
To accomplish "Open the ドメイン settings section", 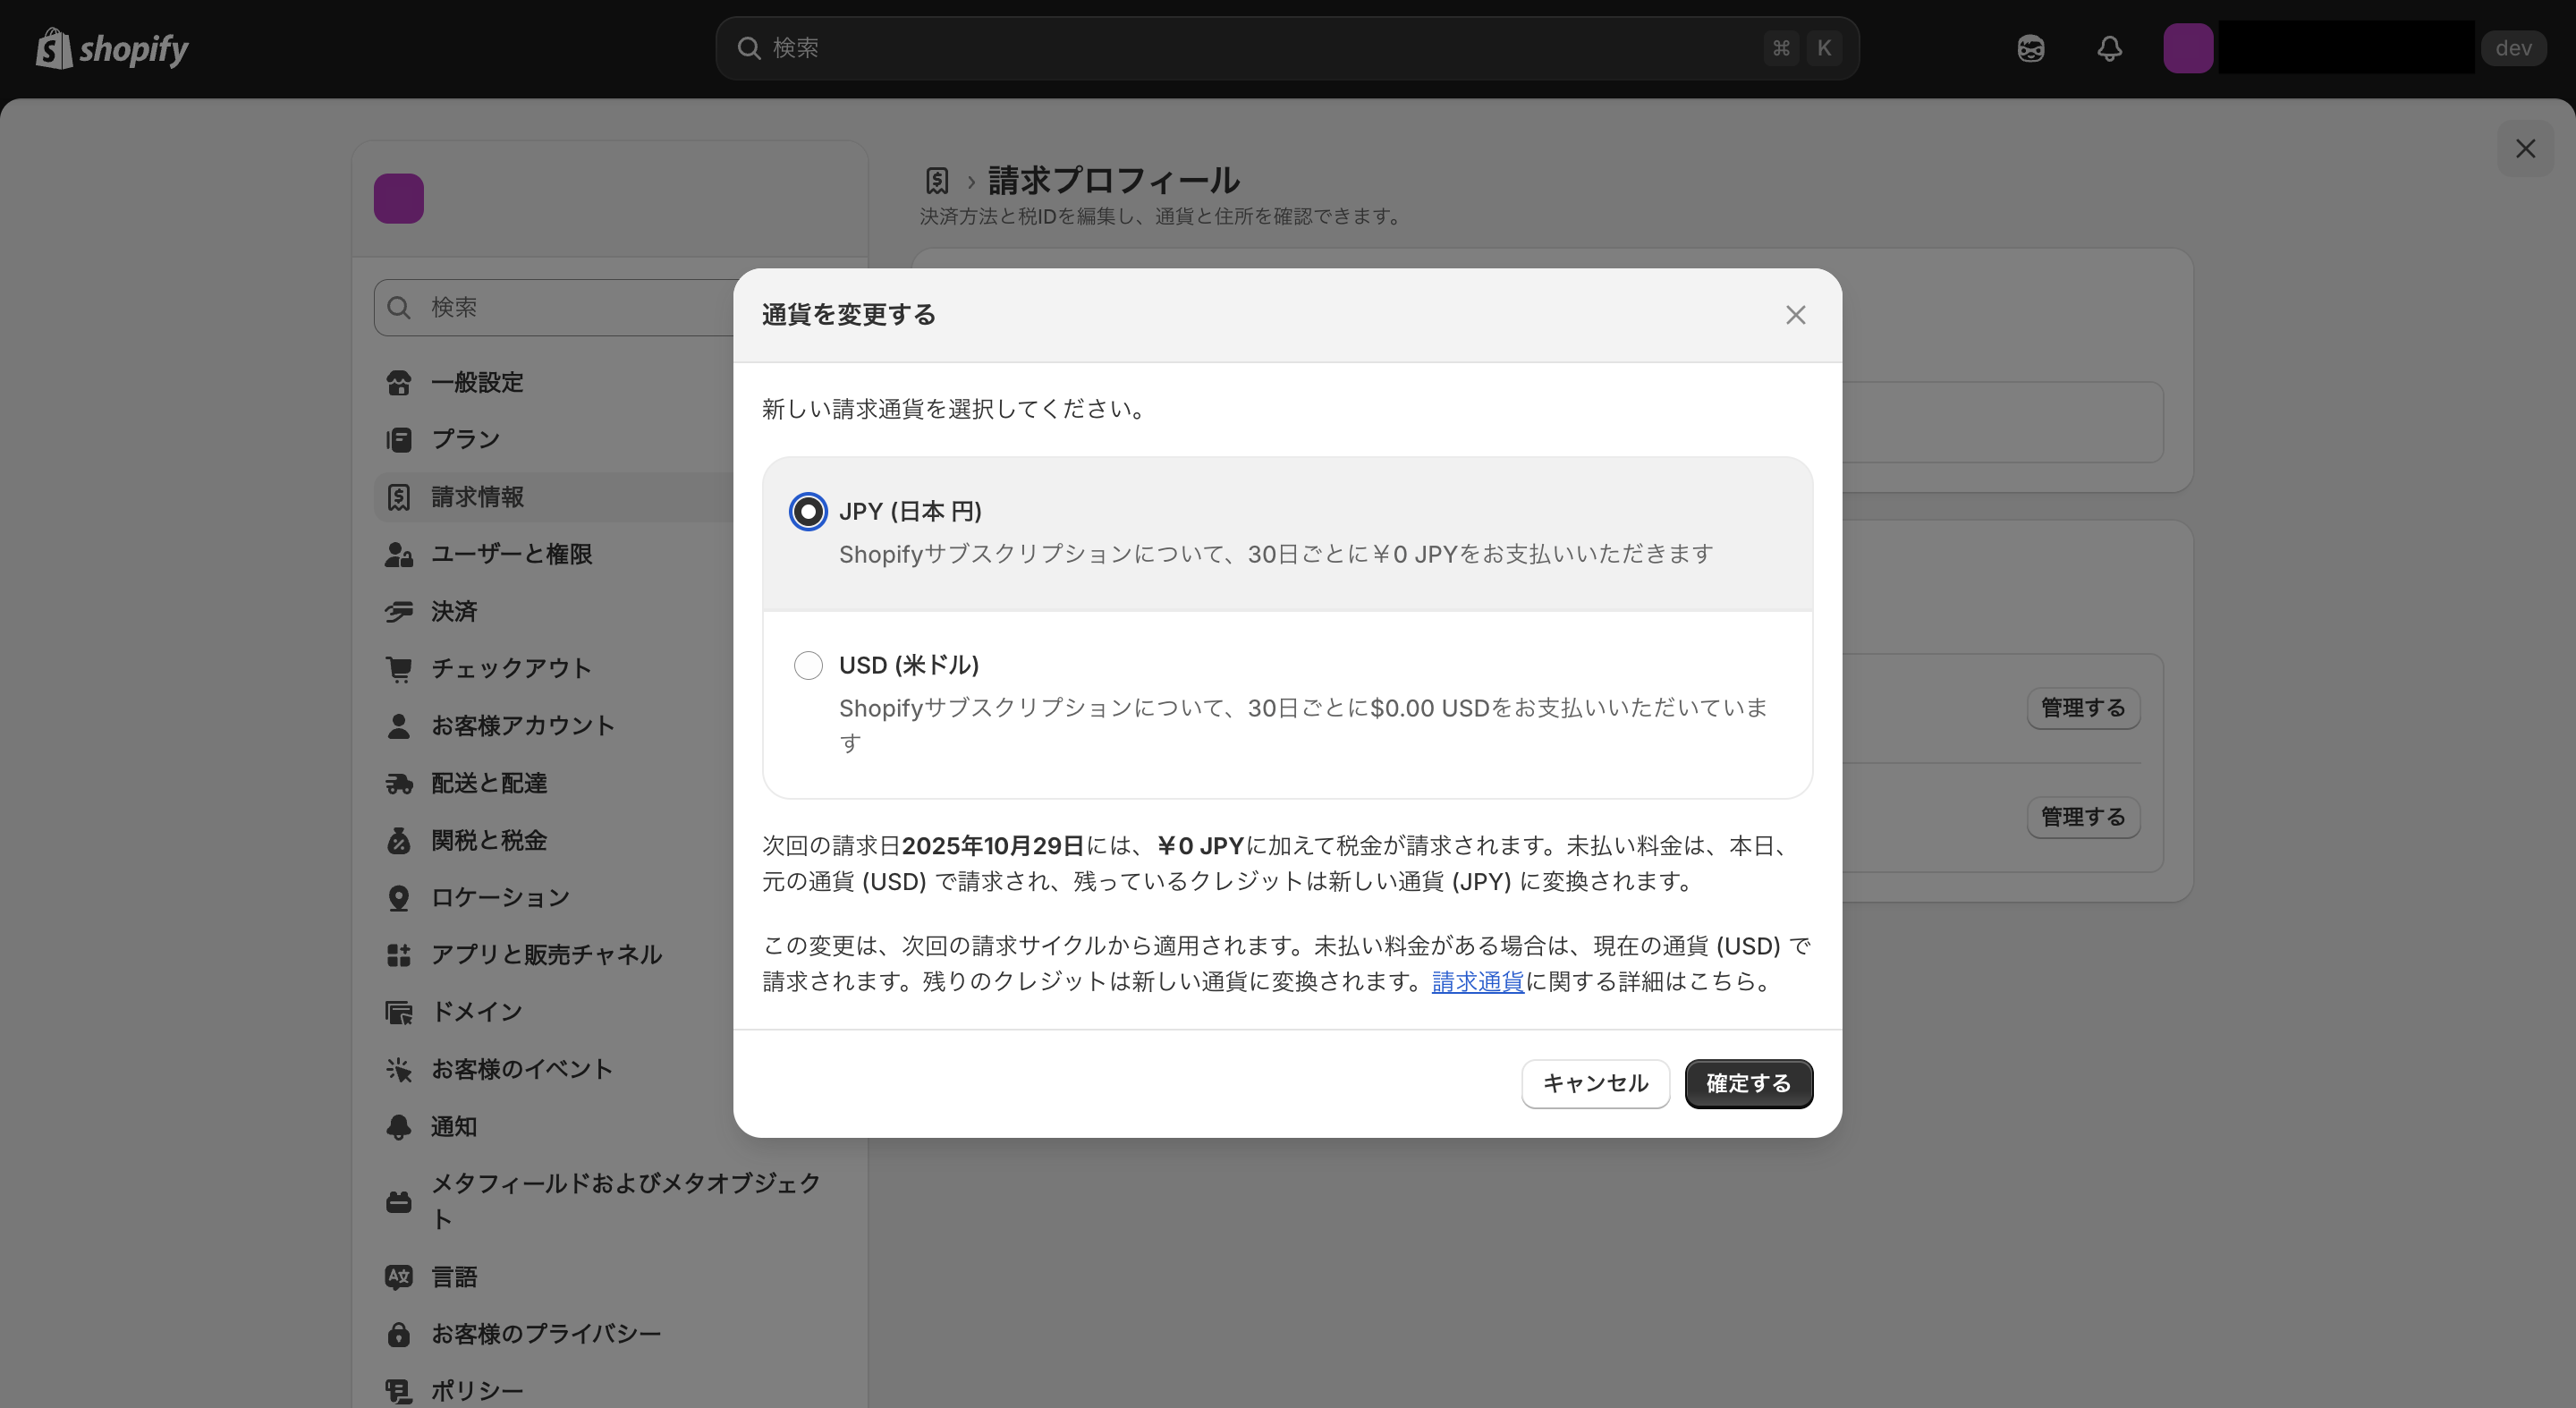I will click(476, 1011).
